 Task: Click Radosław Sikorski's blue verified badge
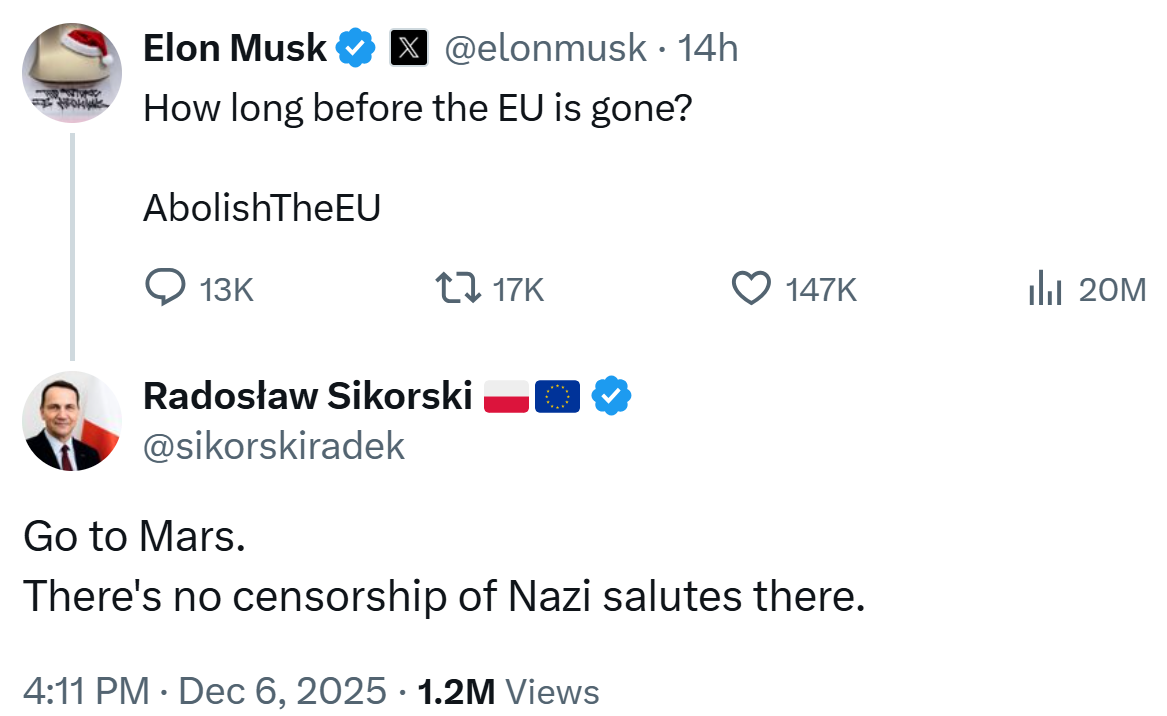(x=611, y=397)
